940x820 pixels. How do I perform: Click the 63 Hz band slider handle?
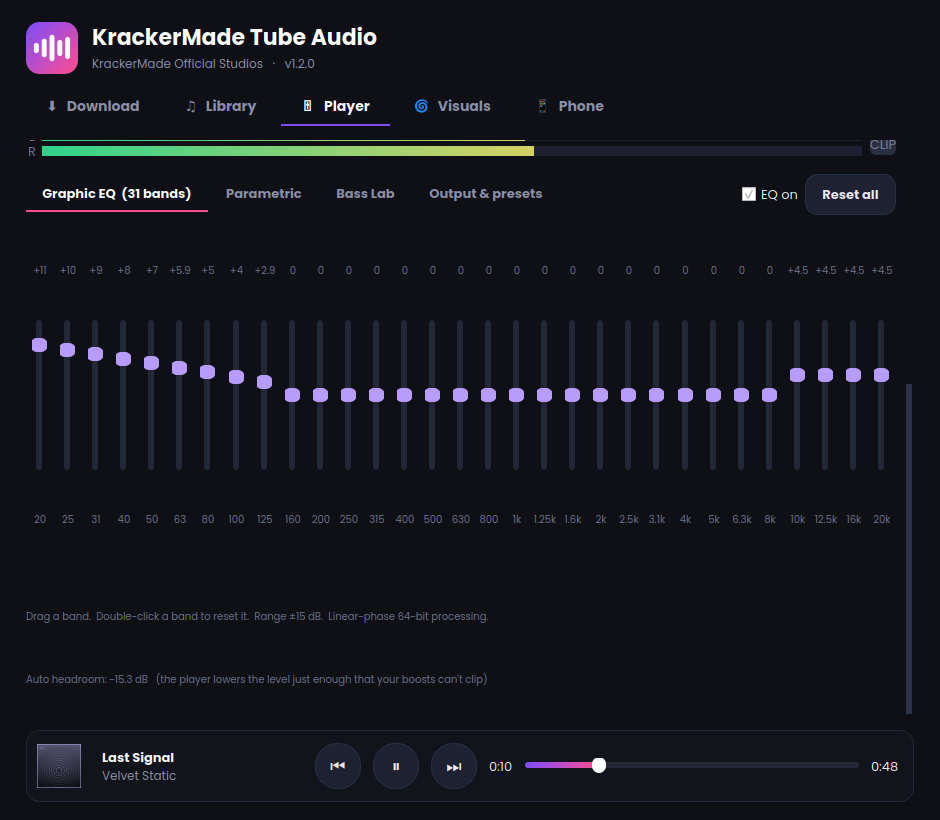click(x=179, y=367)
